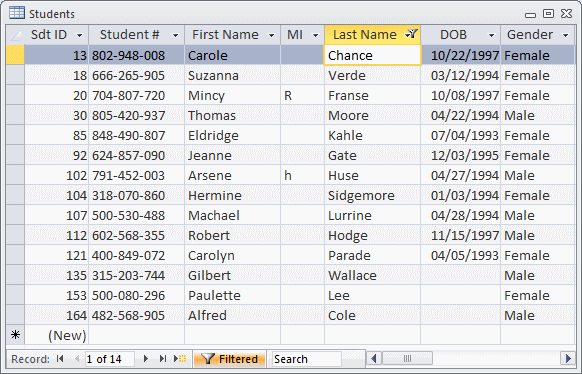Create new blank record icon
582x374 pixels.
tap(180, 359)
